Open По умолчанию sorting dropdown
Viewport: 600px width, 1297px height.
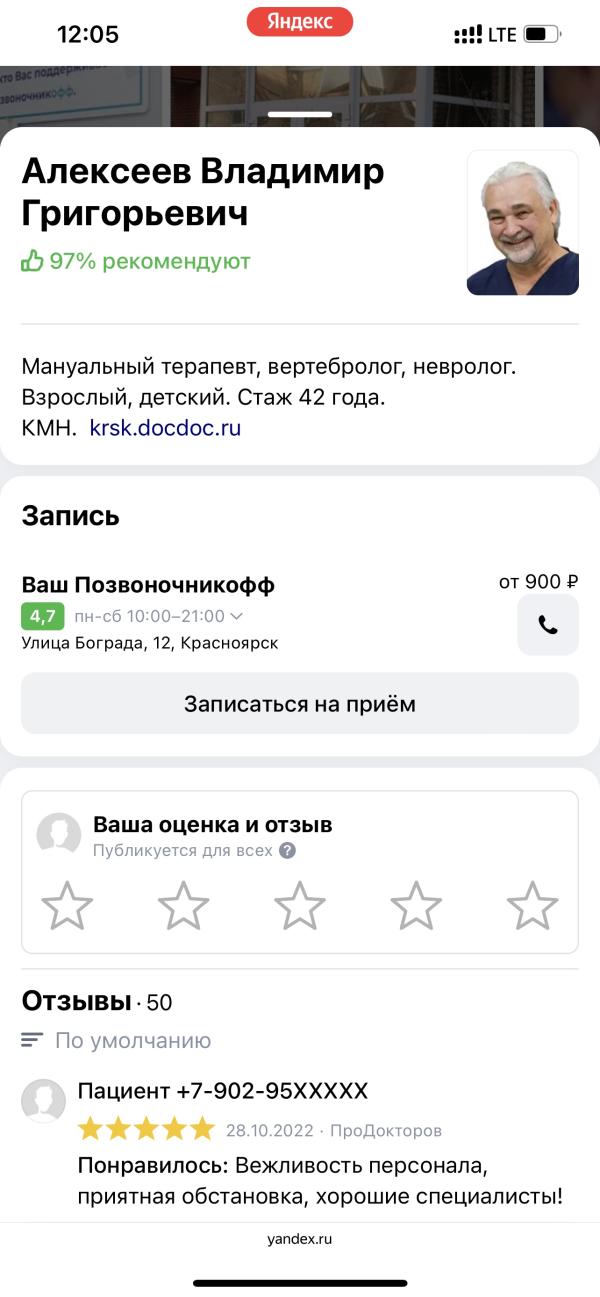133,1041
